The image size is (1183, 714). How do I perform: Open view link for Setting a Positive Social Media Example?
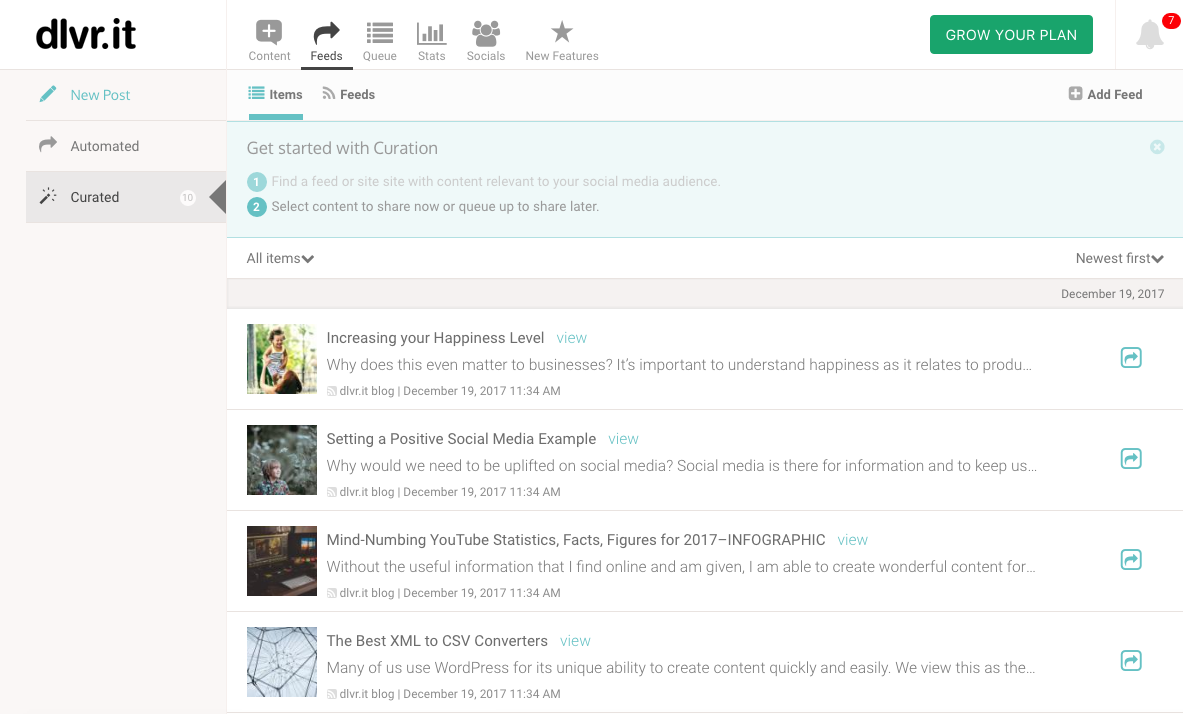click(x=623, y=439)
